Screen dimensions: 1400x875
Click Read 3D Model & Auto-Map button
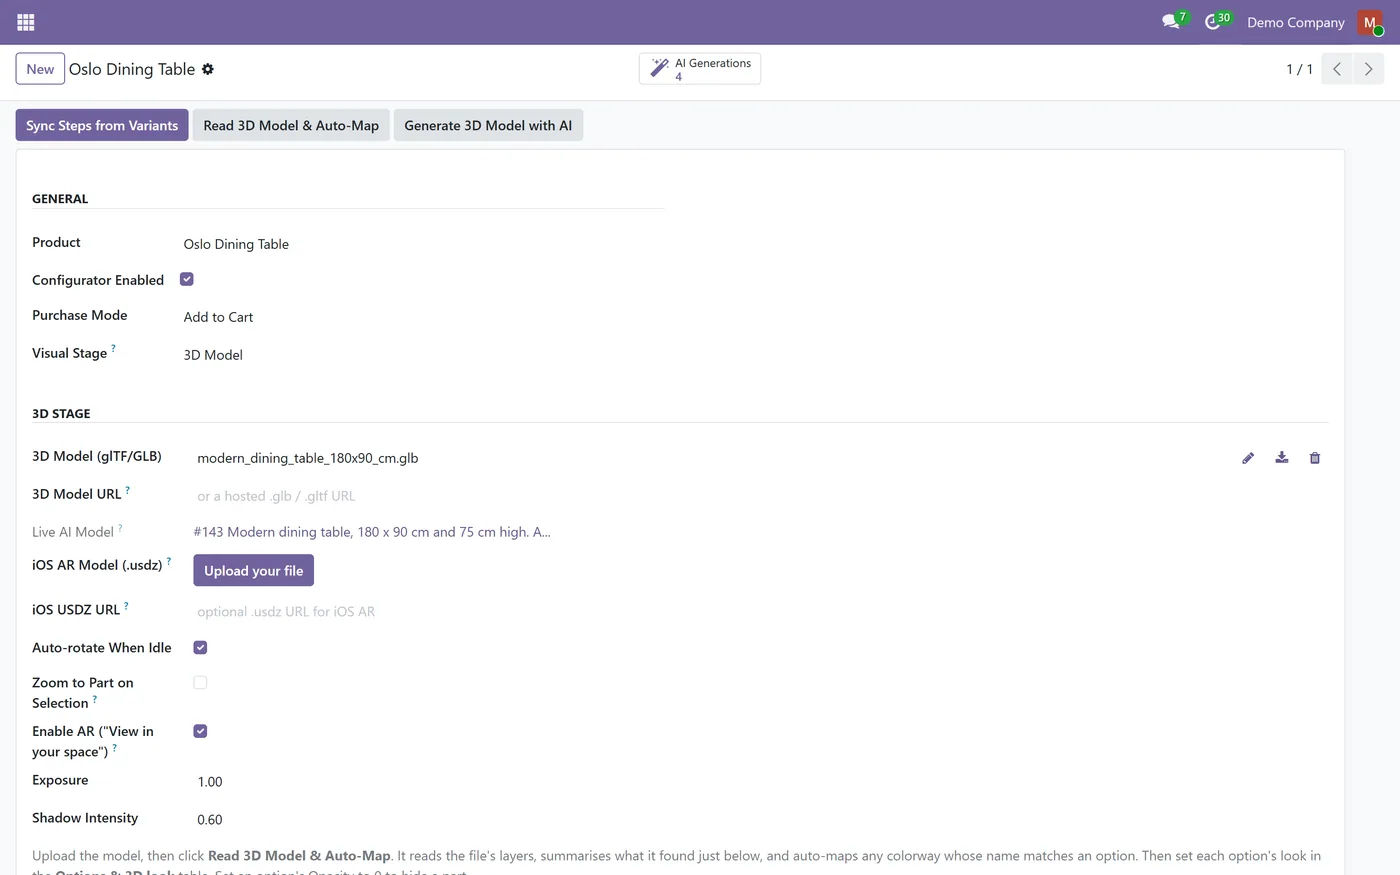point(291,125)
